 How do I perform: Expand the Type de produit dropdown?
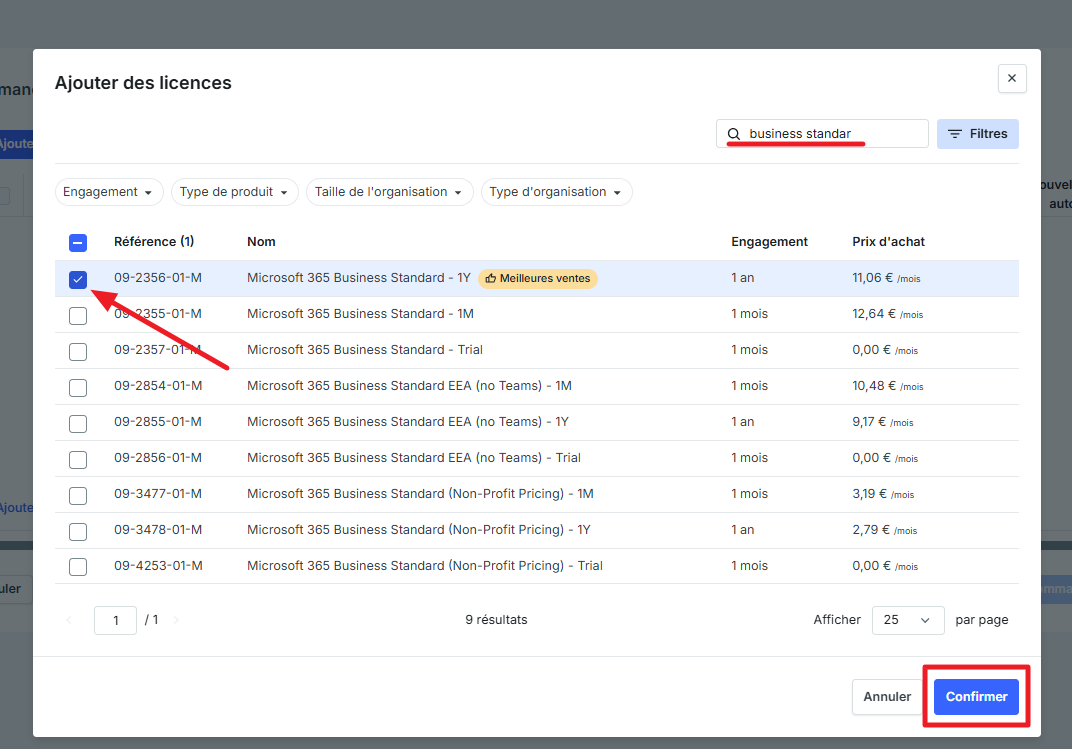point(234,192)
